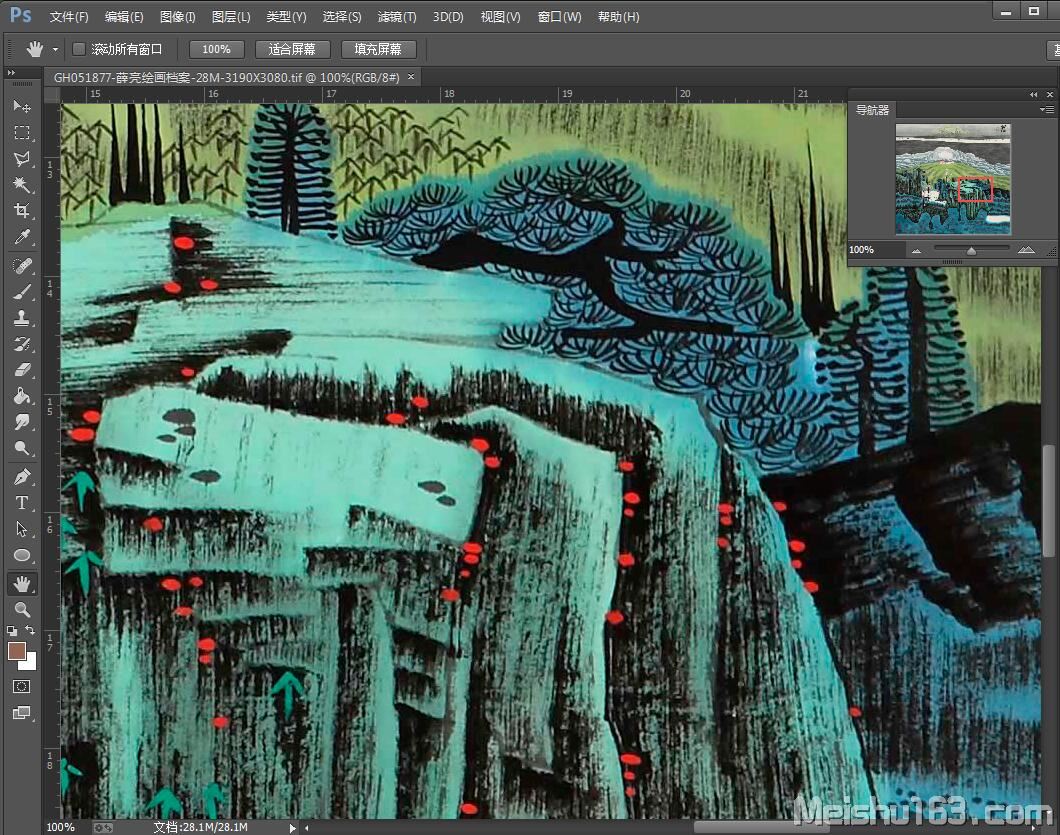
Task: Select the Eraser tool
Action: point(22,370)
